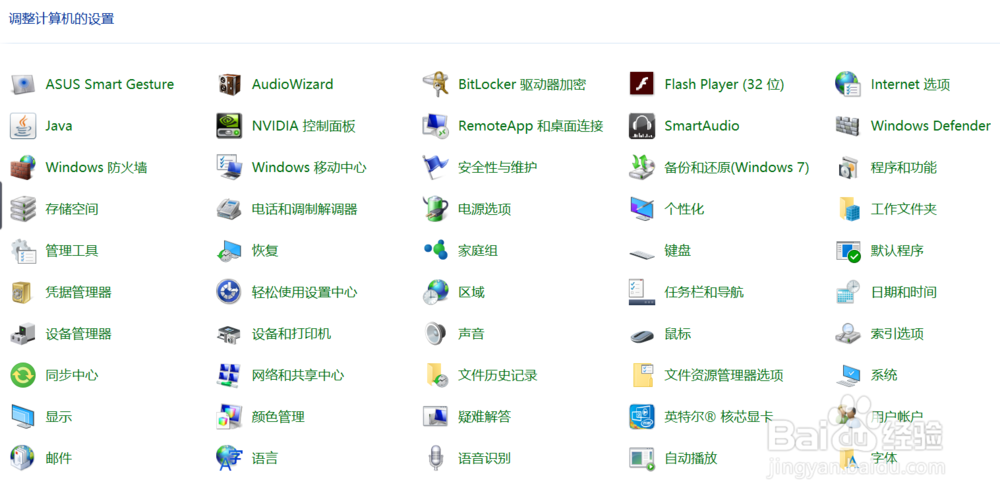The height and width of the screenshot is (501, 1000).
Task: Click the 存储空间 drives icon
Action: click(x=23, y=208)
